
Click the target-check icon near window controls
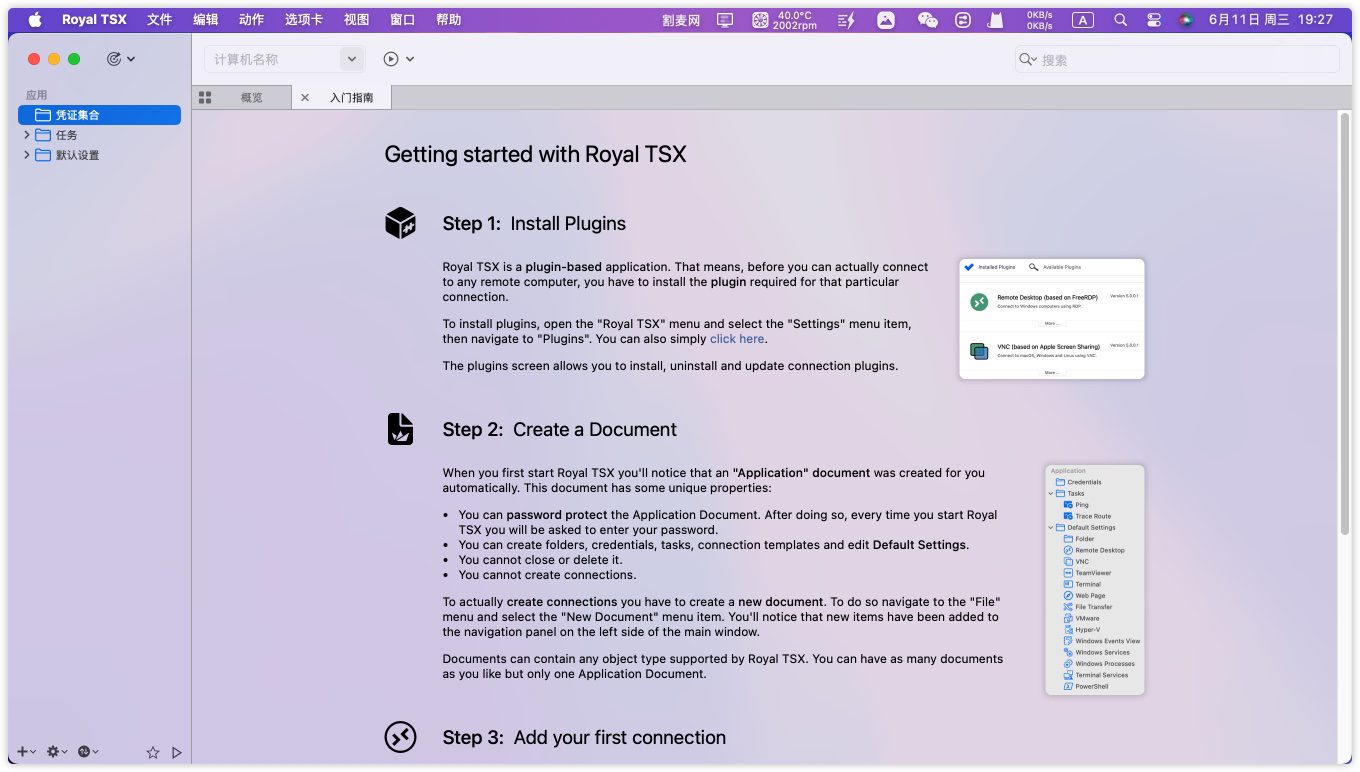[x=114, y=59]
